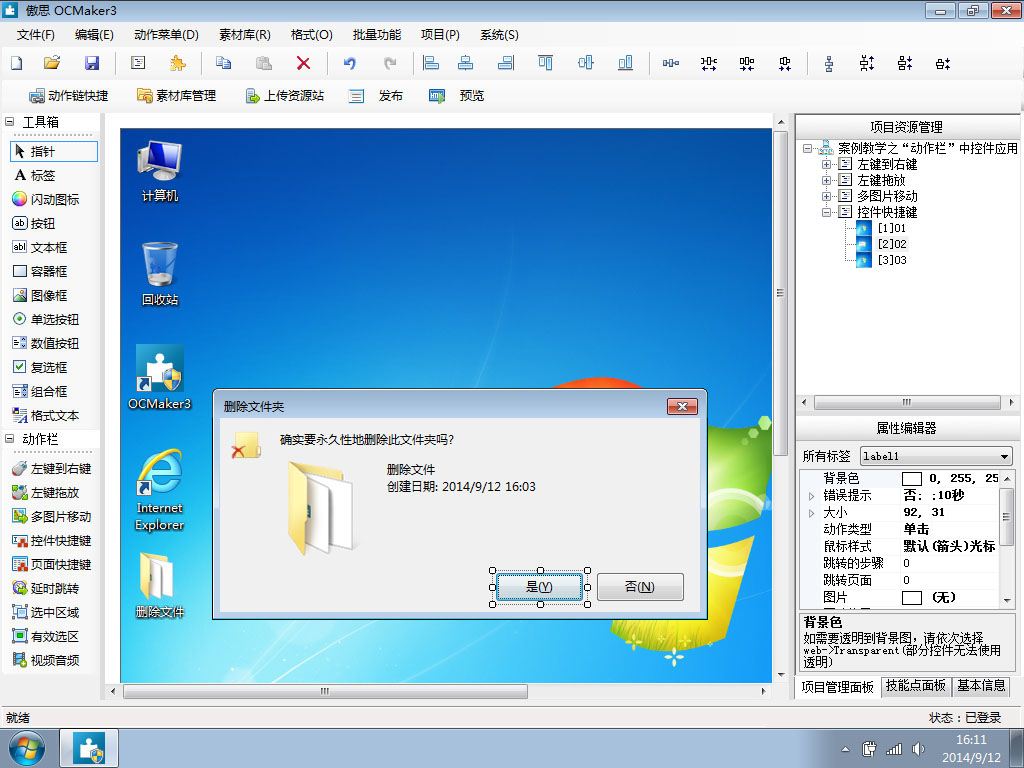Collapse the 动作栏 section
The image size is (1024, 768).
click(10, 439)
